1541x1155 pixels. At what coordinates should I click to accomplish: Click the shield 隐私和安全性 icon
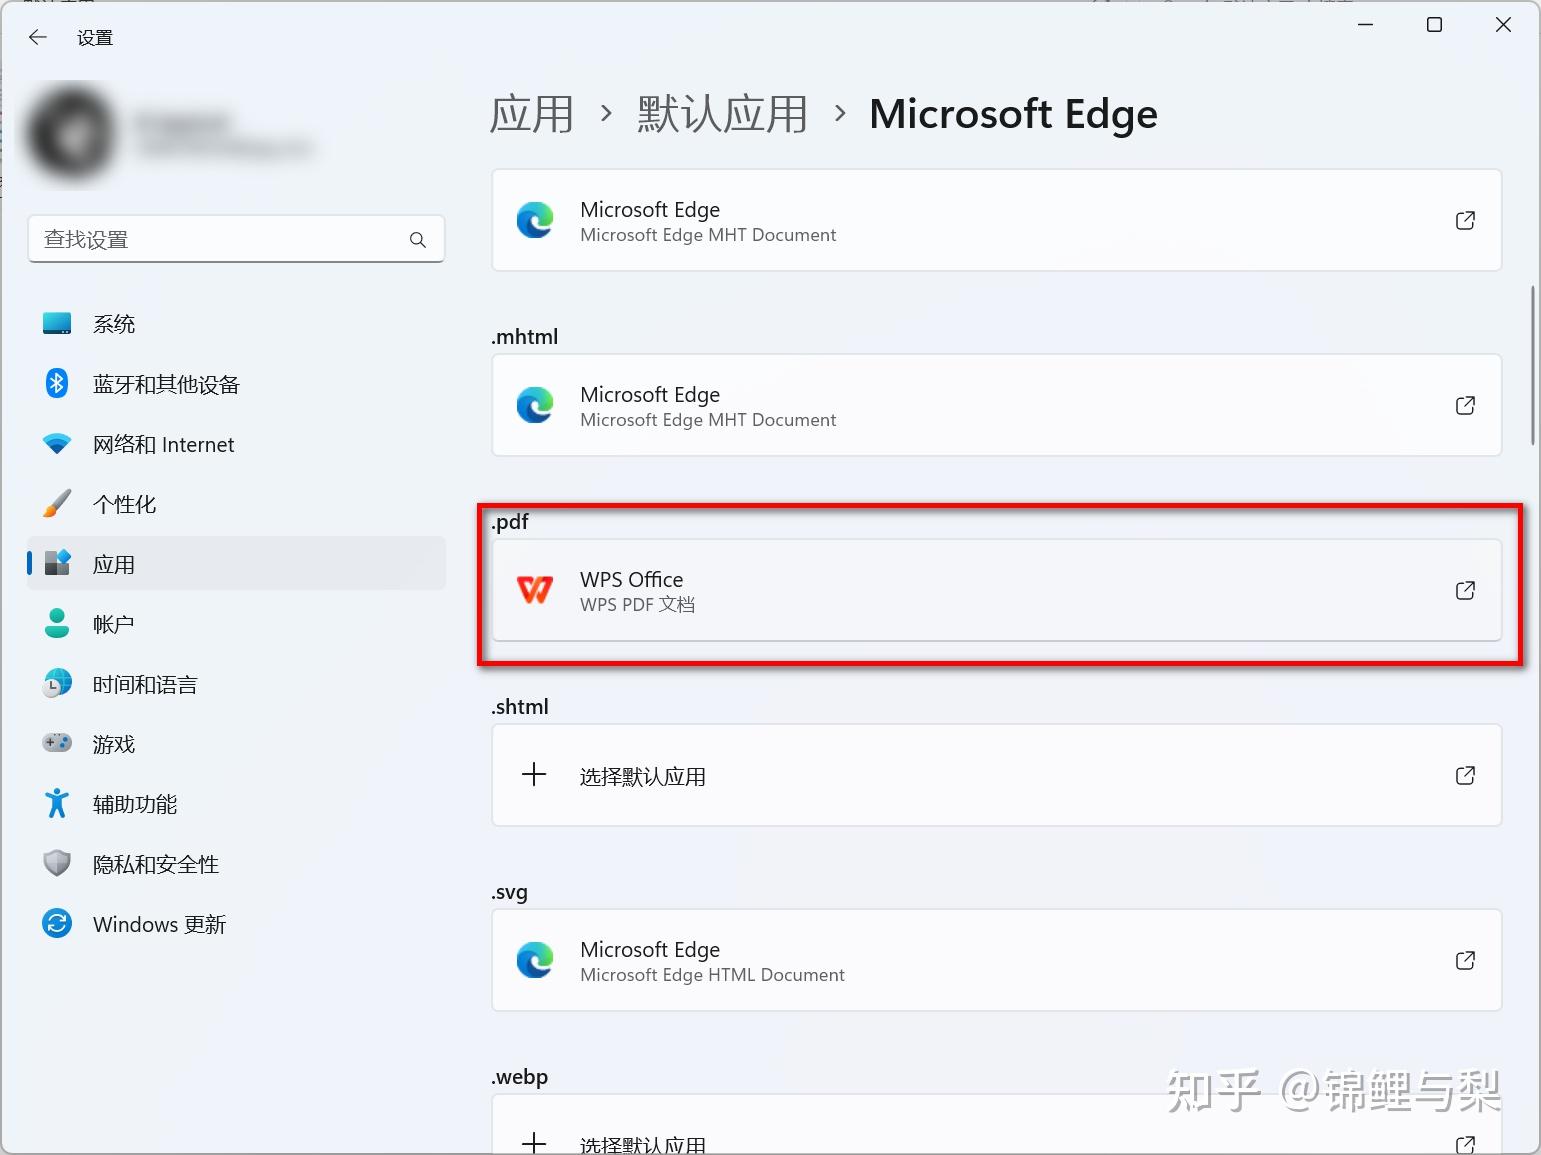tap(57, 863)
